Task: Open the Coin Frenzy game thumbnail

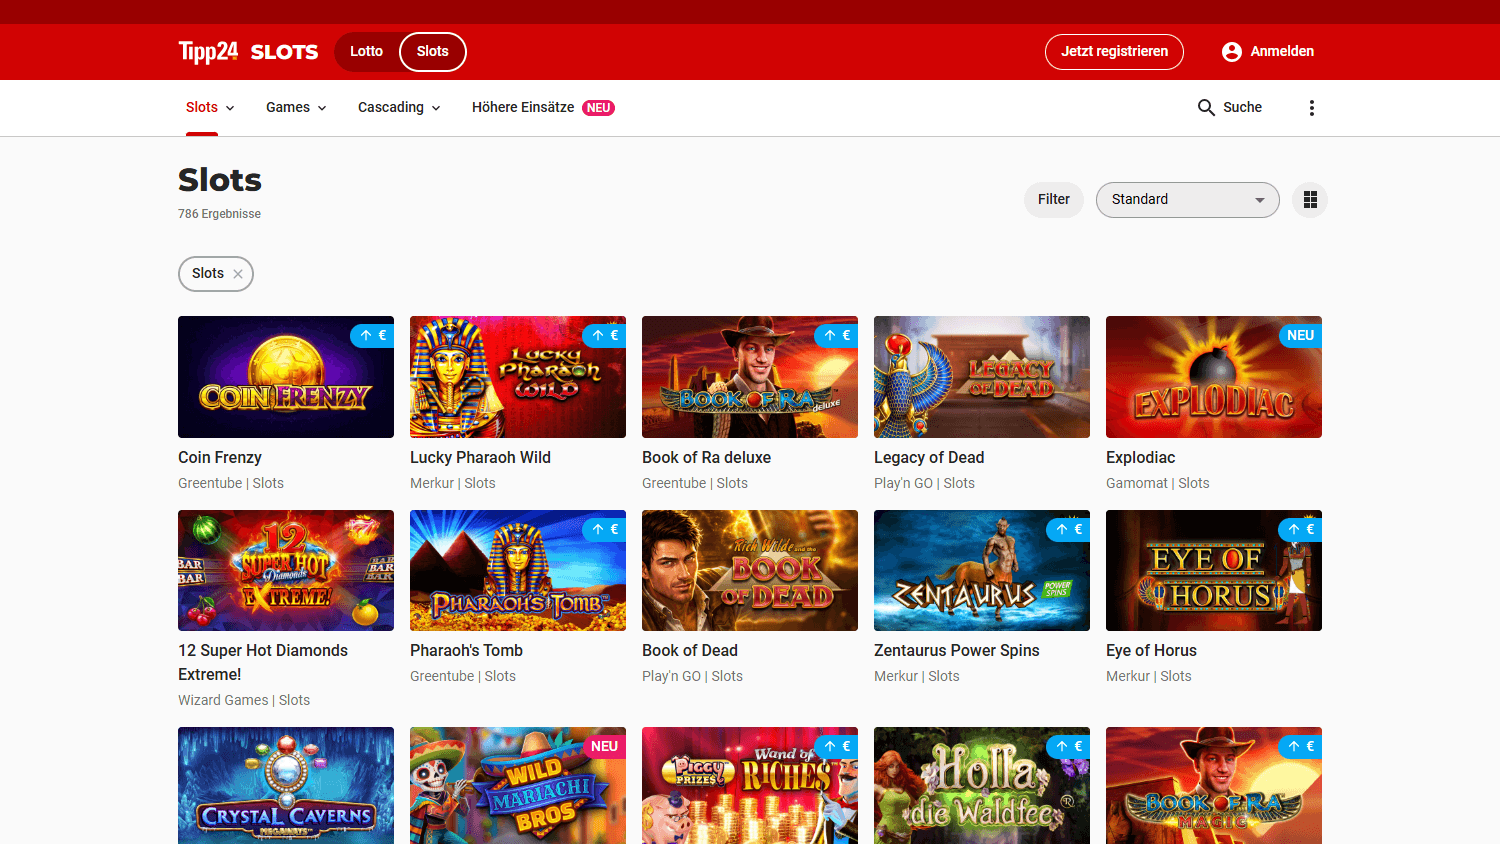Action: point(286,377)
